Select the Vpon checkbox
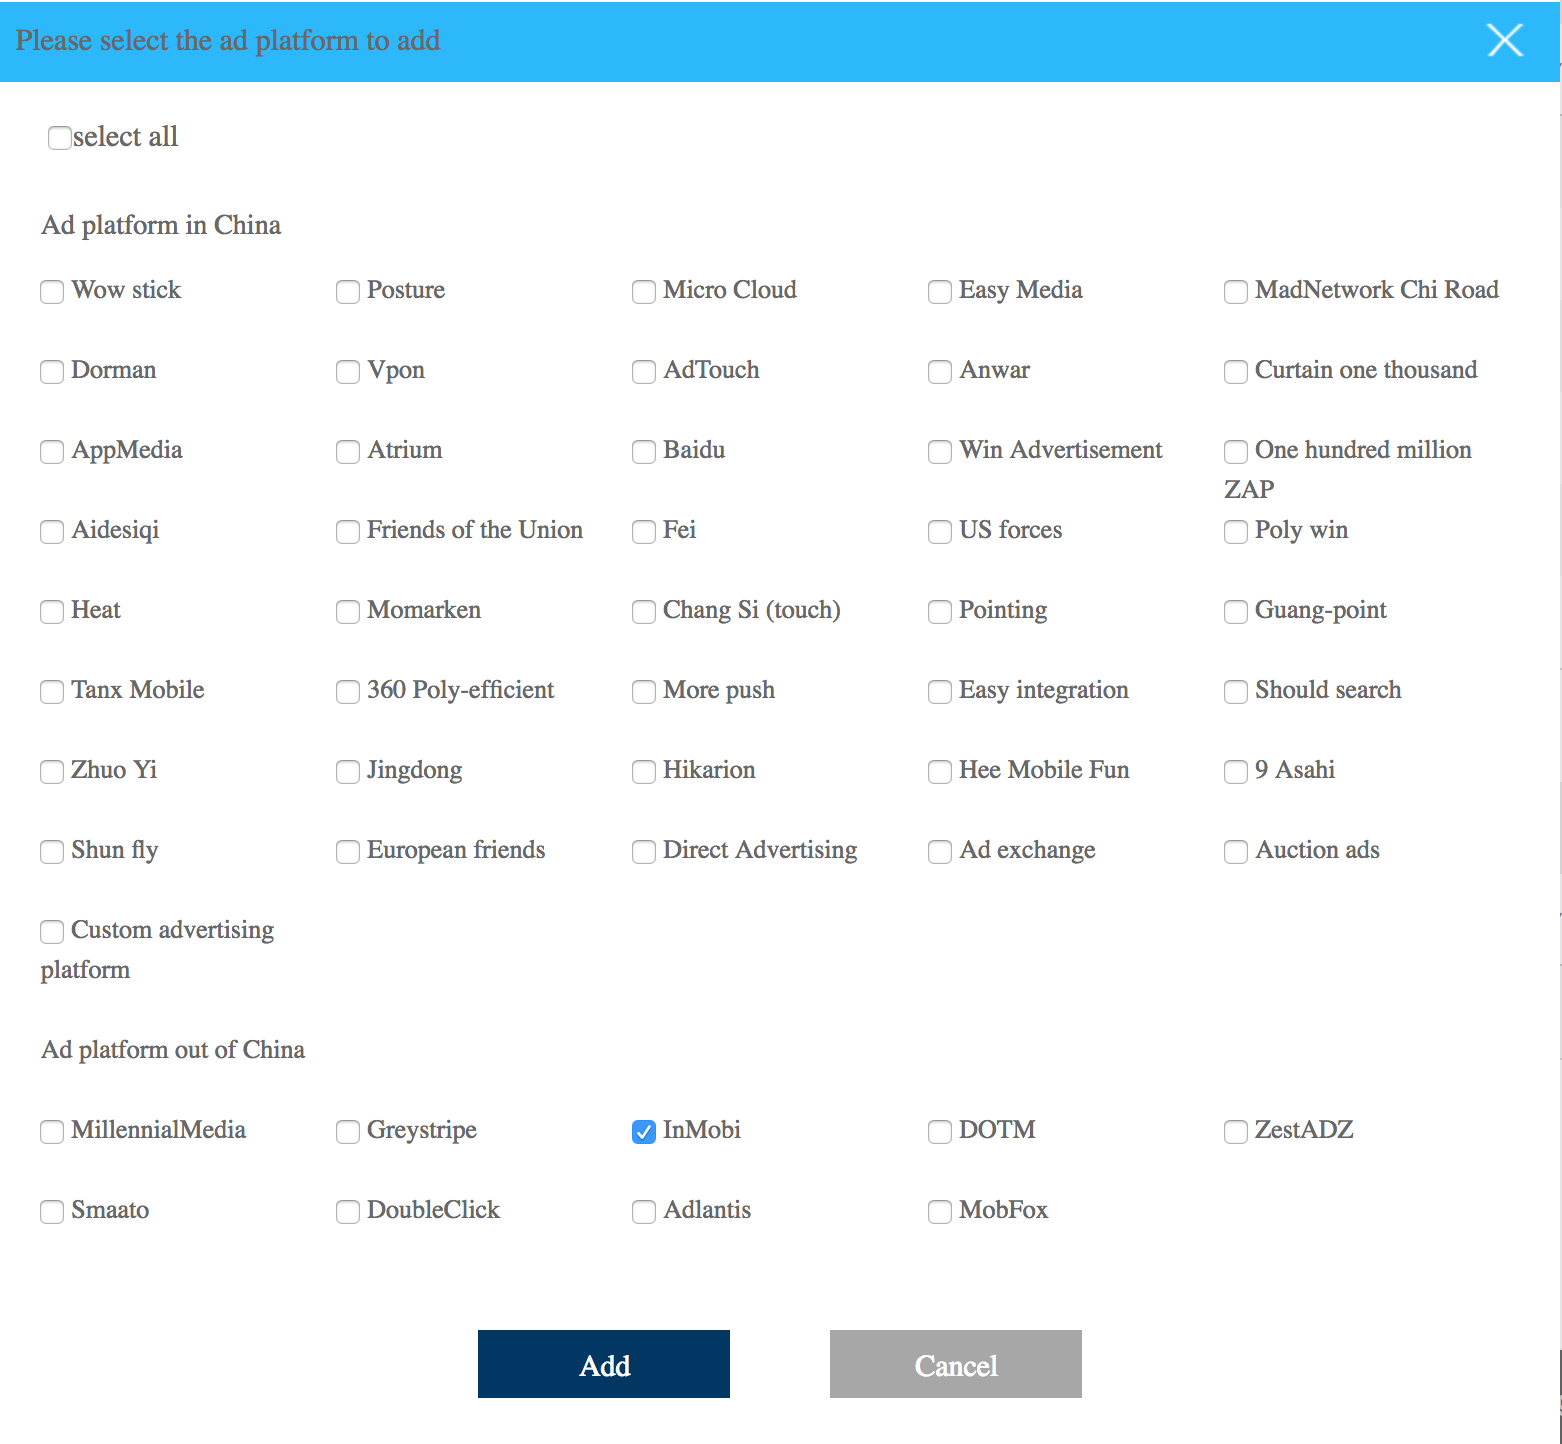1562x1444 pixels. pos(348,372)
